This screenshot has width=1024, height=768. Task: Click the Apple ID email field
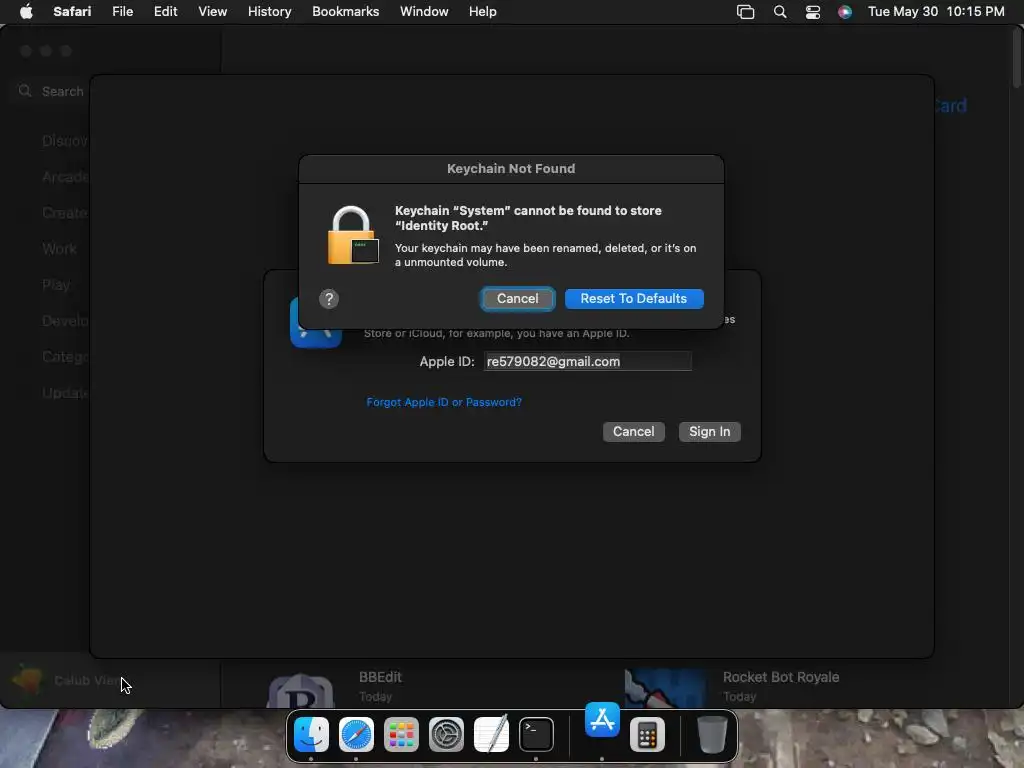(587, 362)
